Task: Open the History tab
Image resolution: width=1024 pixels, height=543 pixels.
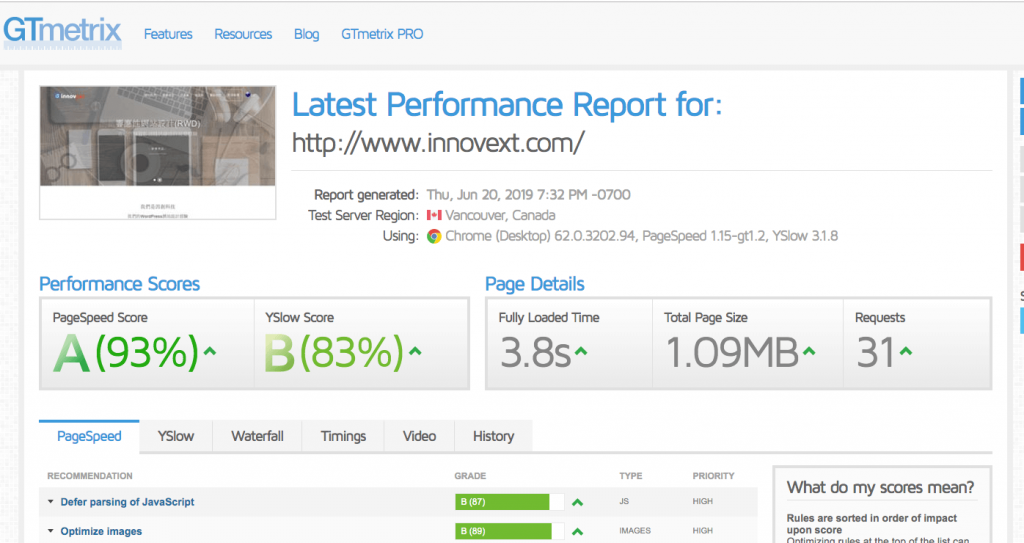Action: [493, 436]
